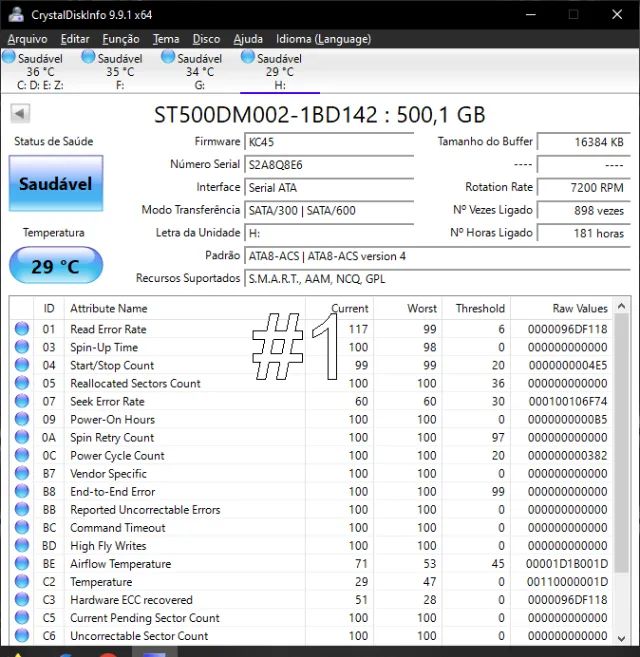Image resolution: width=640 pixels, height=657 pixels.
Task: Click the status icon of Hardware ECC recovered
Action: point(22,599)
